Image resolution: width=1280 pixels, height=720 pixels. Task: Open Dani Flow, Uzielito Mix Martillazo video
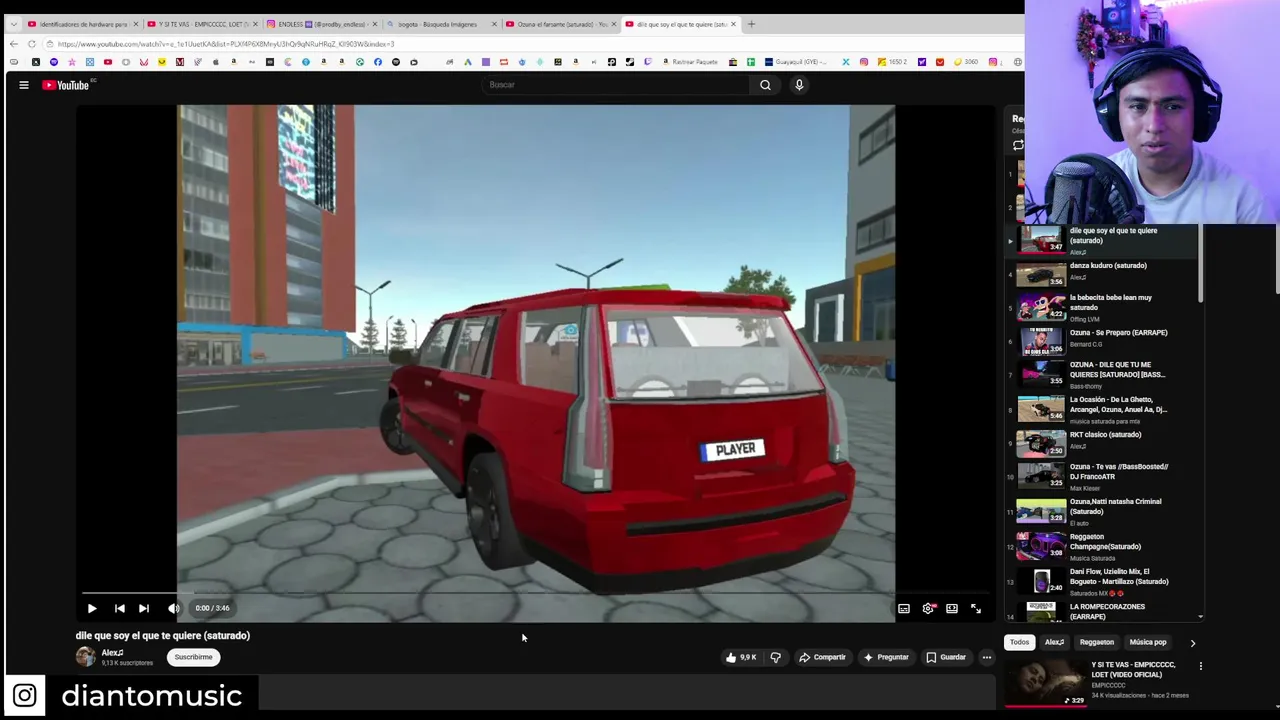(1119, 577)
